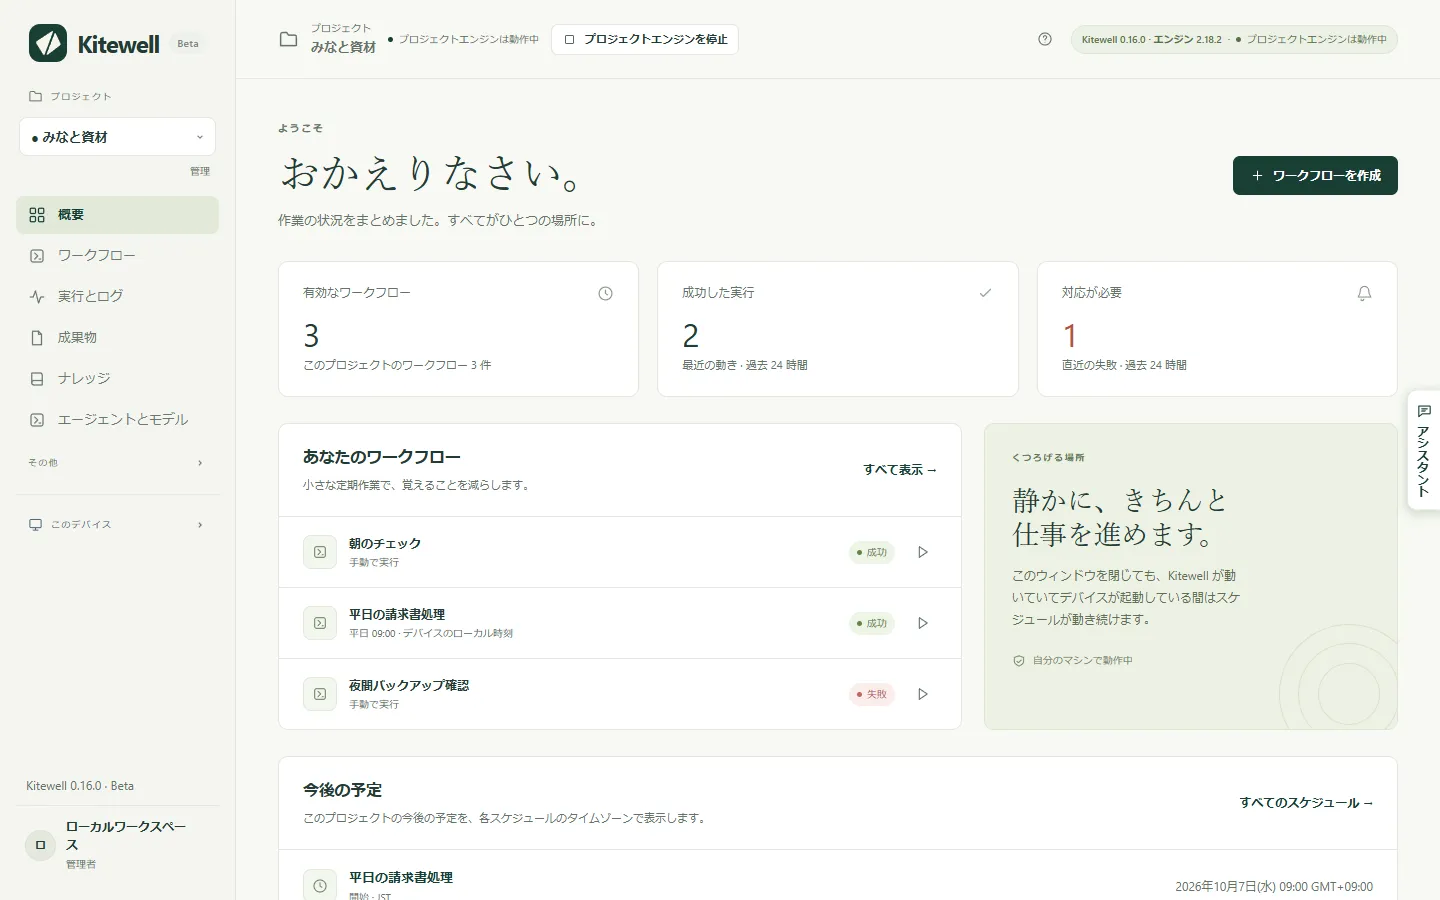Click the Kitewell logo icon
Screen dimensions: 1440x900
tap(48, 43)
